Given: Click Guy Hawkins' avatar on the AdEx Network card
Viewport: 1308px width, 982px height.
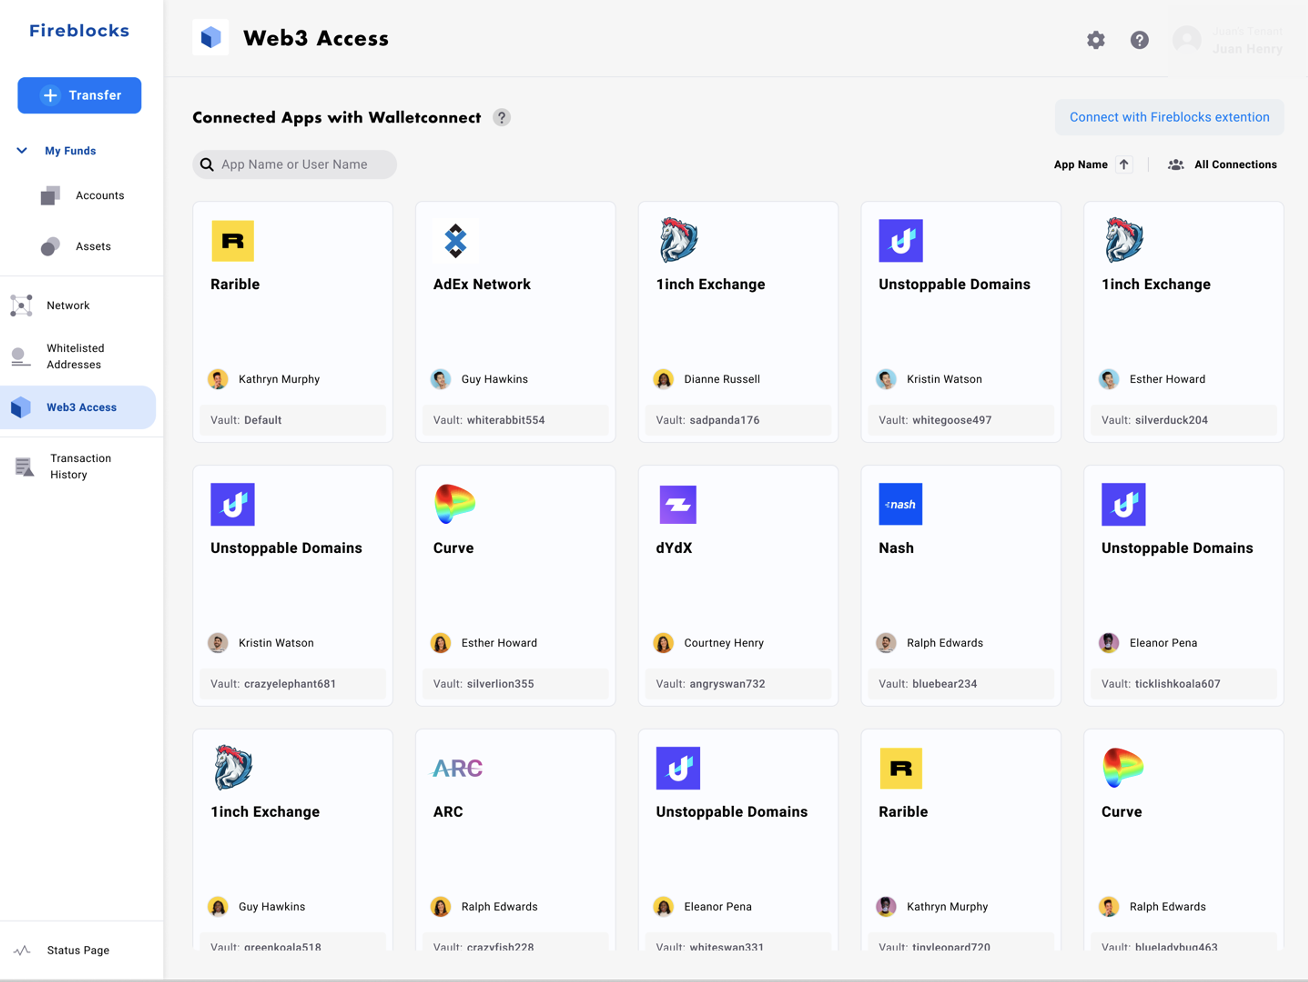Looking at the screenshot, I should tap(441, 379).
